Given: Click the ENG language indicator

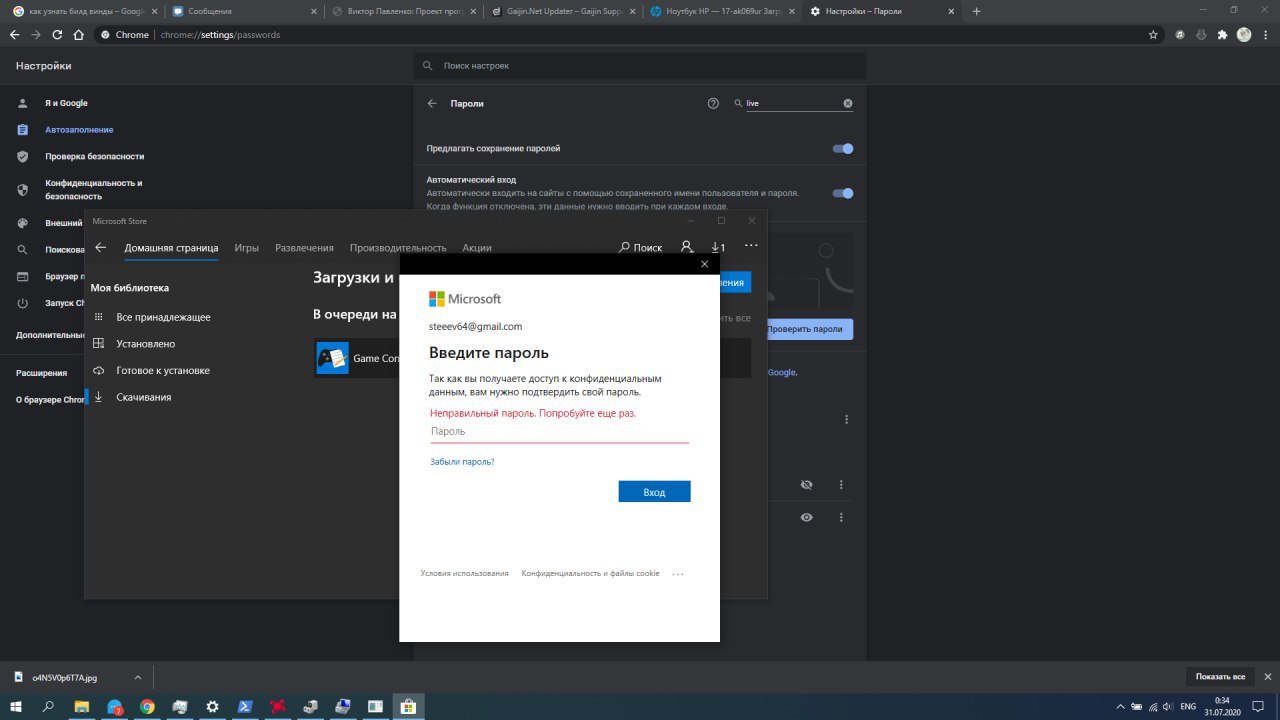Looking at the screenshot, I should [1188, 706].
